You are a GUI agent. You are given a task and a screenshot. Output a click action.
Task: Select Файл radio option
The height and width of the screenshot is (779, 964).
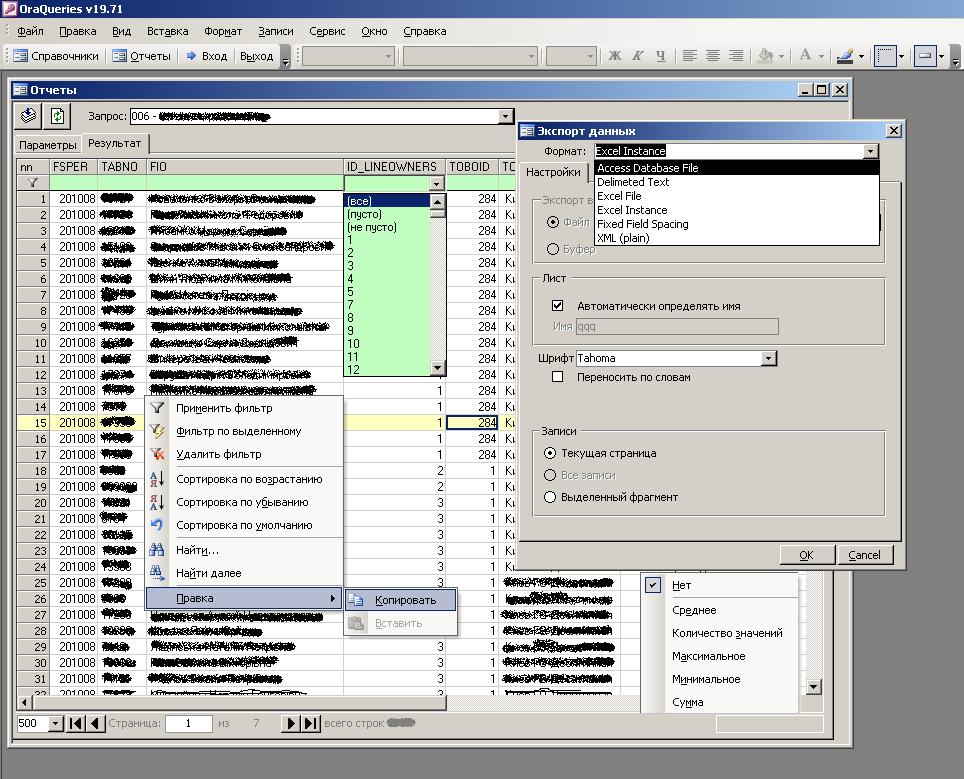click(x=553, y=222)
